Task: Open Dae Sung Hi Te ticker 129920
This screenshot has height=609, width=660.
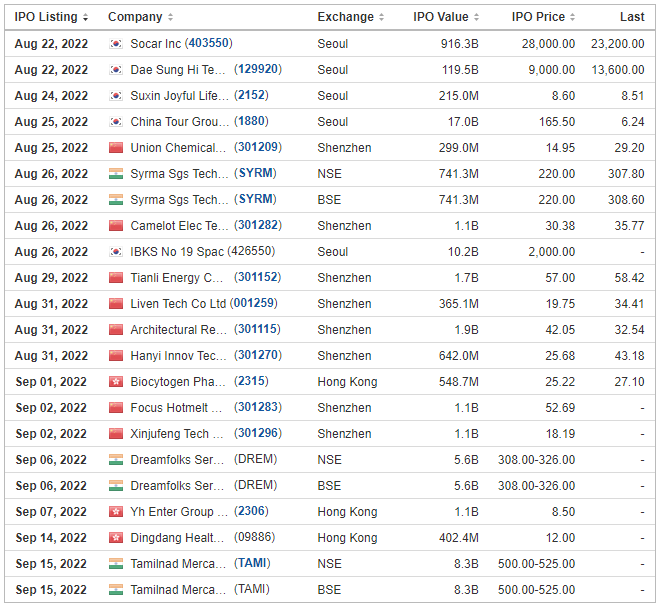Action: pyautogui.click(x=258, y=69)
